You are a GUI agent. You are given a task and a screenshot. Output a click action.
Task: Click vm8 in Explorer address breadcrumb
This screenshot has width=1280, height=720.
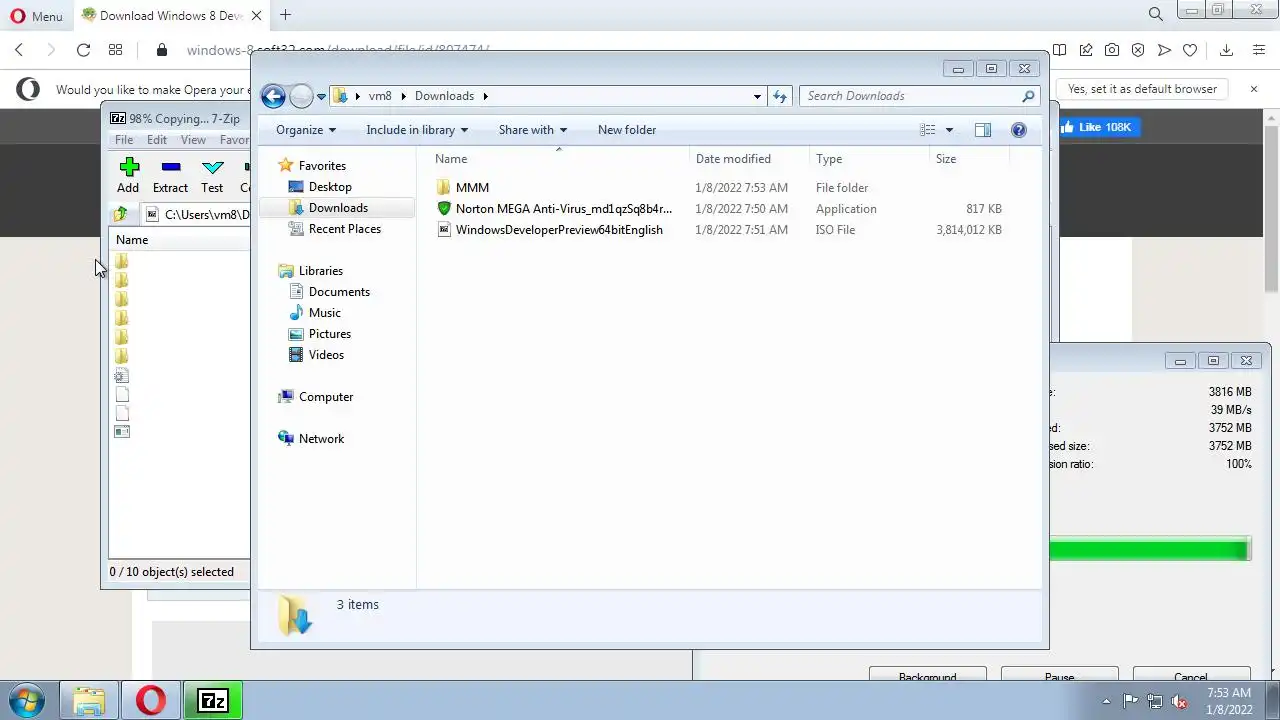[x=379, y=96]
